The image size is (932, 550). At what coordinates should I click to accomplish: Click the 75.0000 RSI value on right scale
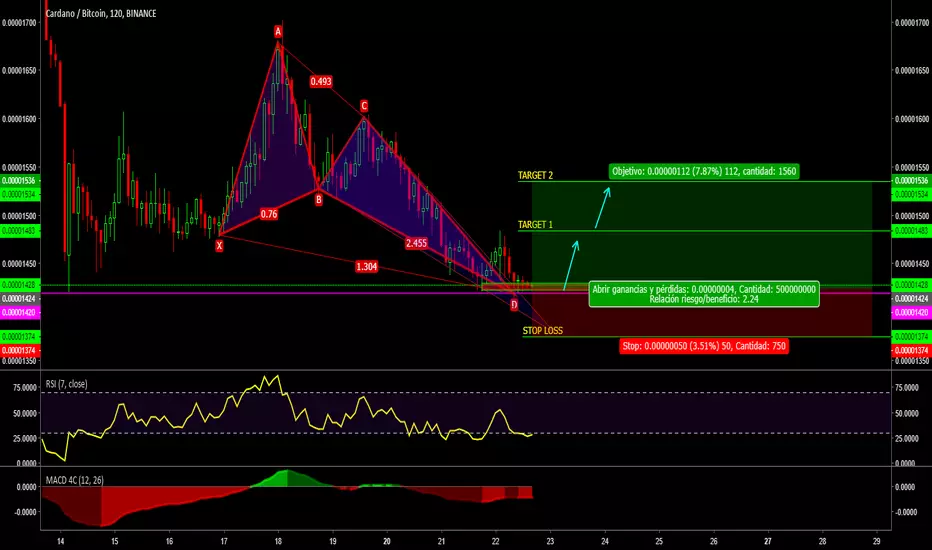(906, 388)
